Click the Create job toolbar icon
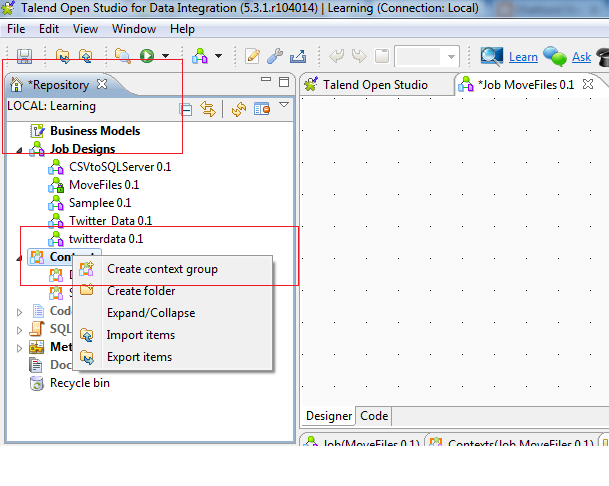This screenshot has height=486, width=609. pyautogui.click(x=200, y=56)
